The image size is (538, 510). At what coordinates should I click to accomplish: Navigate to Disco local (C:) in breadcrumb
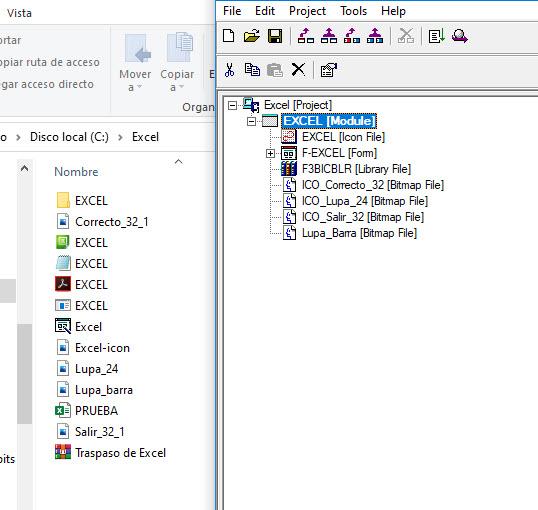(x=69, y=137)
